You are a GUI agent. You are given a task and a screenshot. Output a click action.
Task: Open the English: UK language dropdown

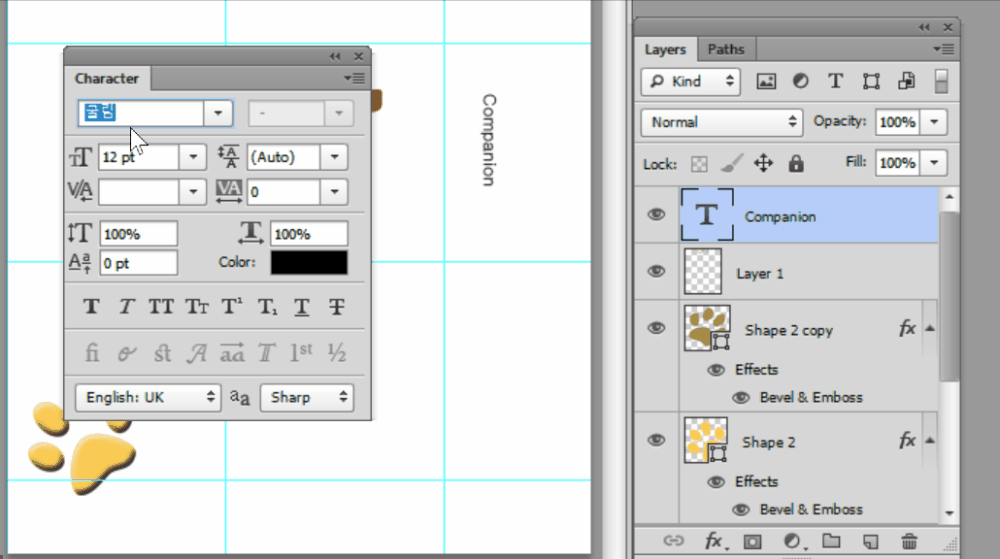point(148,397)
